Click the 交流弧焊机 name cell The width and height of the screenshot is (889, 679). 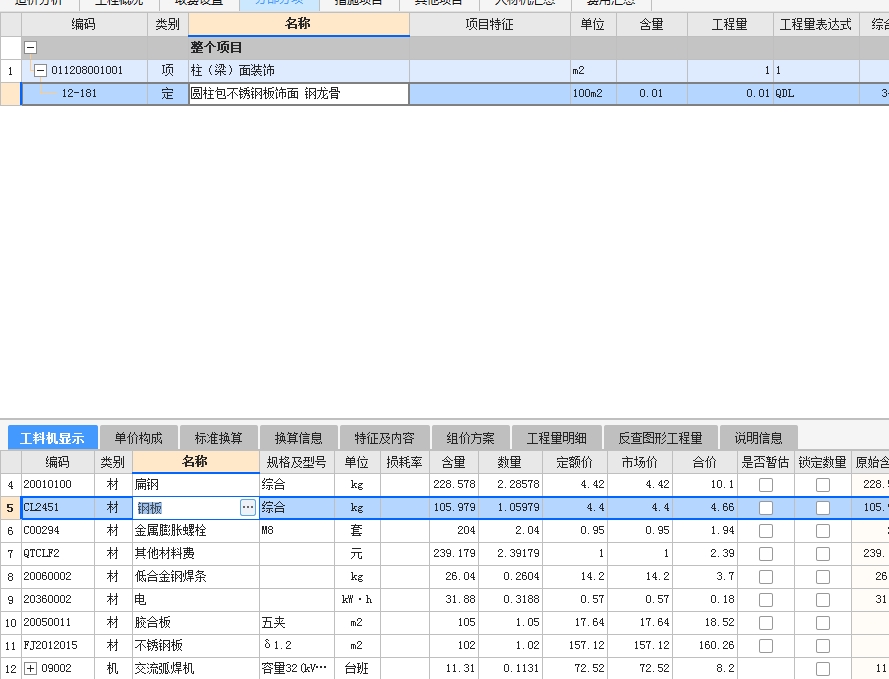196,668
